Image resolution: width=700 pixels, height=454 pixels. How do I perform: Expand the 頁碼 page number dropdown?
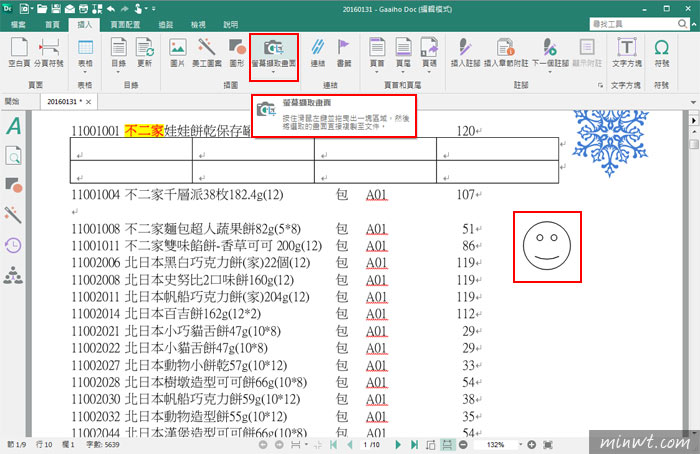[429, 73]
